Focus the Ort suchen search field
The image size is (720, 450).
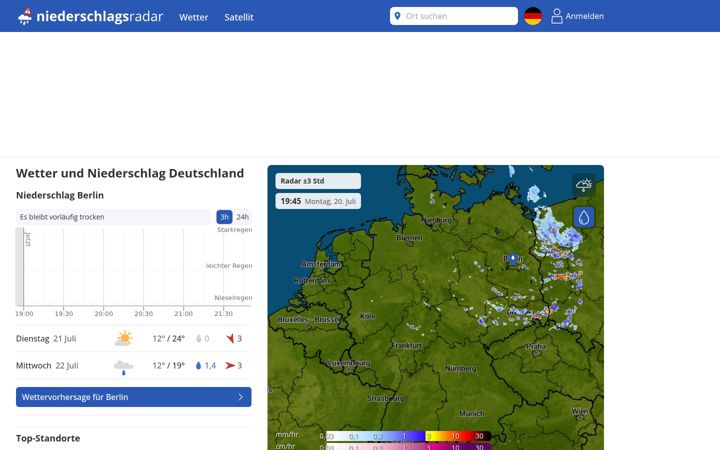(x=454, y=16)
